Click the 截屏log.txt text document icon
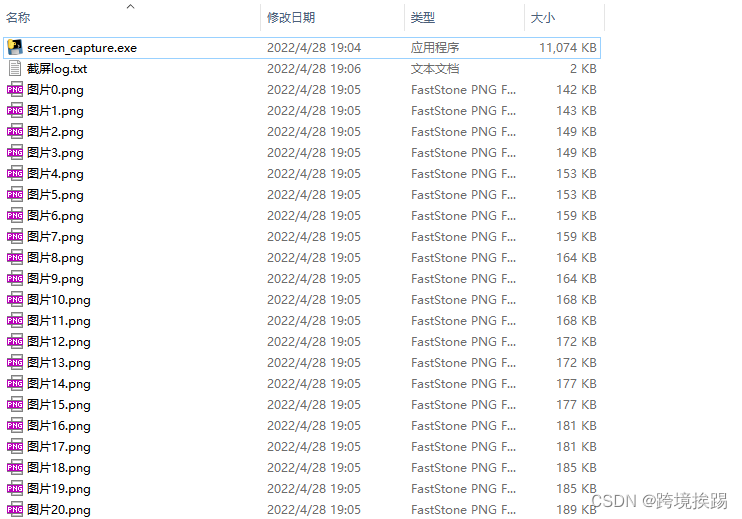This screenshot has width=742, height=519. [x=15, y=69]
